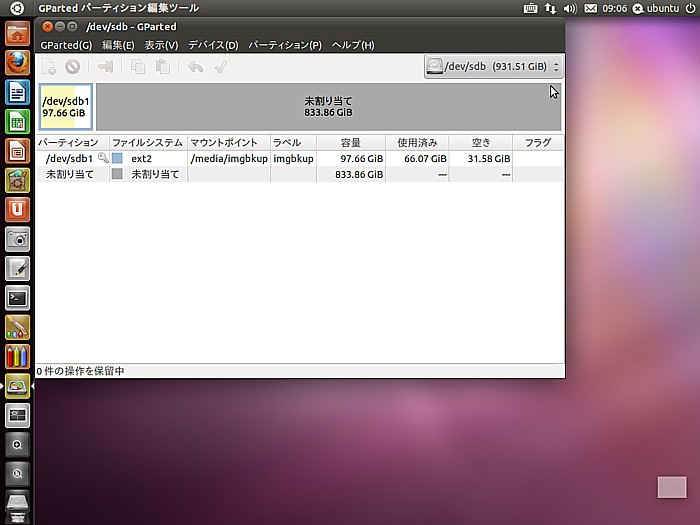Click the Copy partition toolbar icon

(138, 67)
